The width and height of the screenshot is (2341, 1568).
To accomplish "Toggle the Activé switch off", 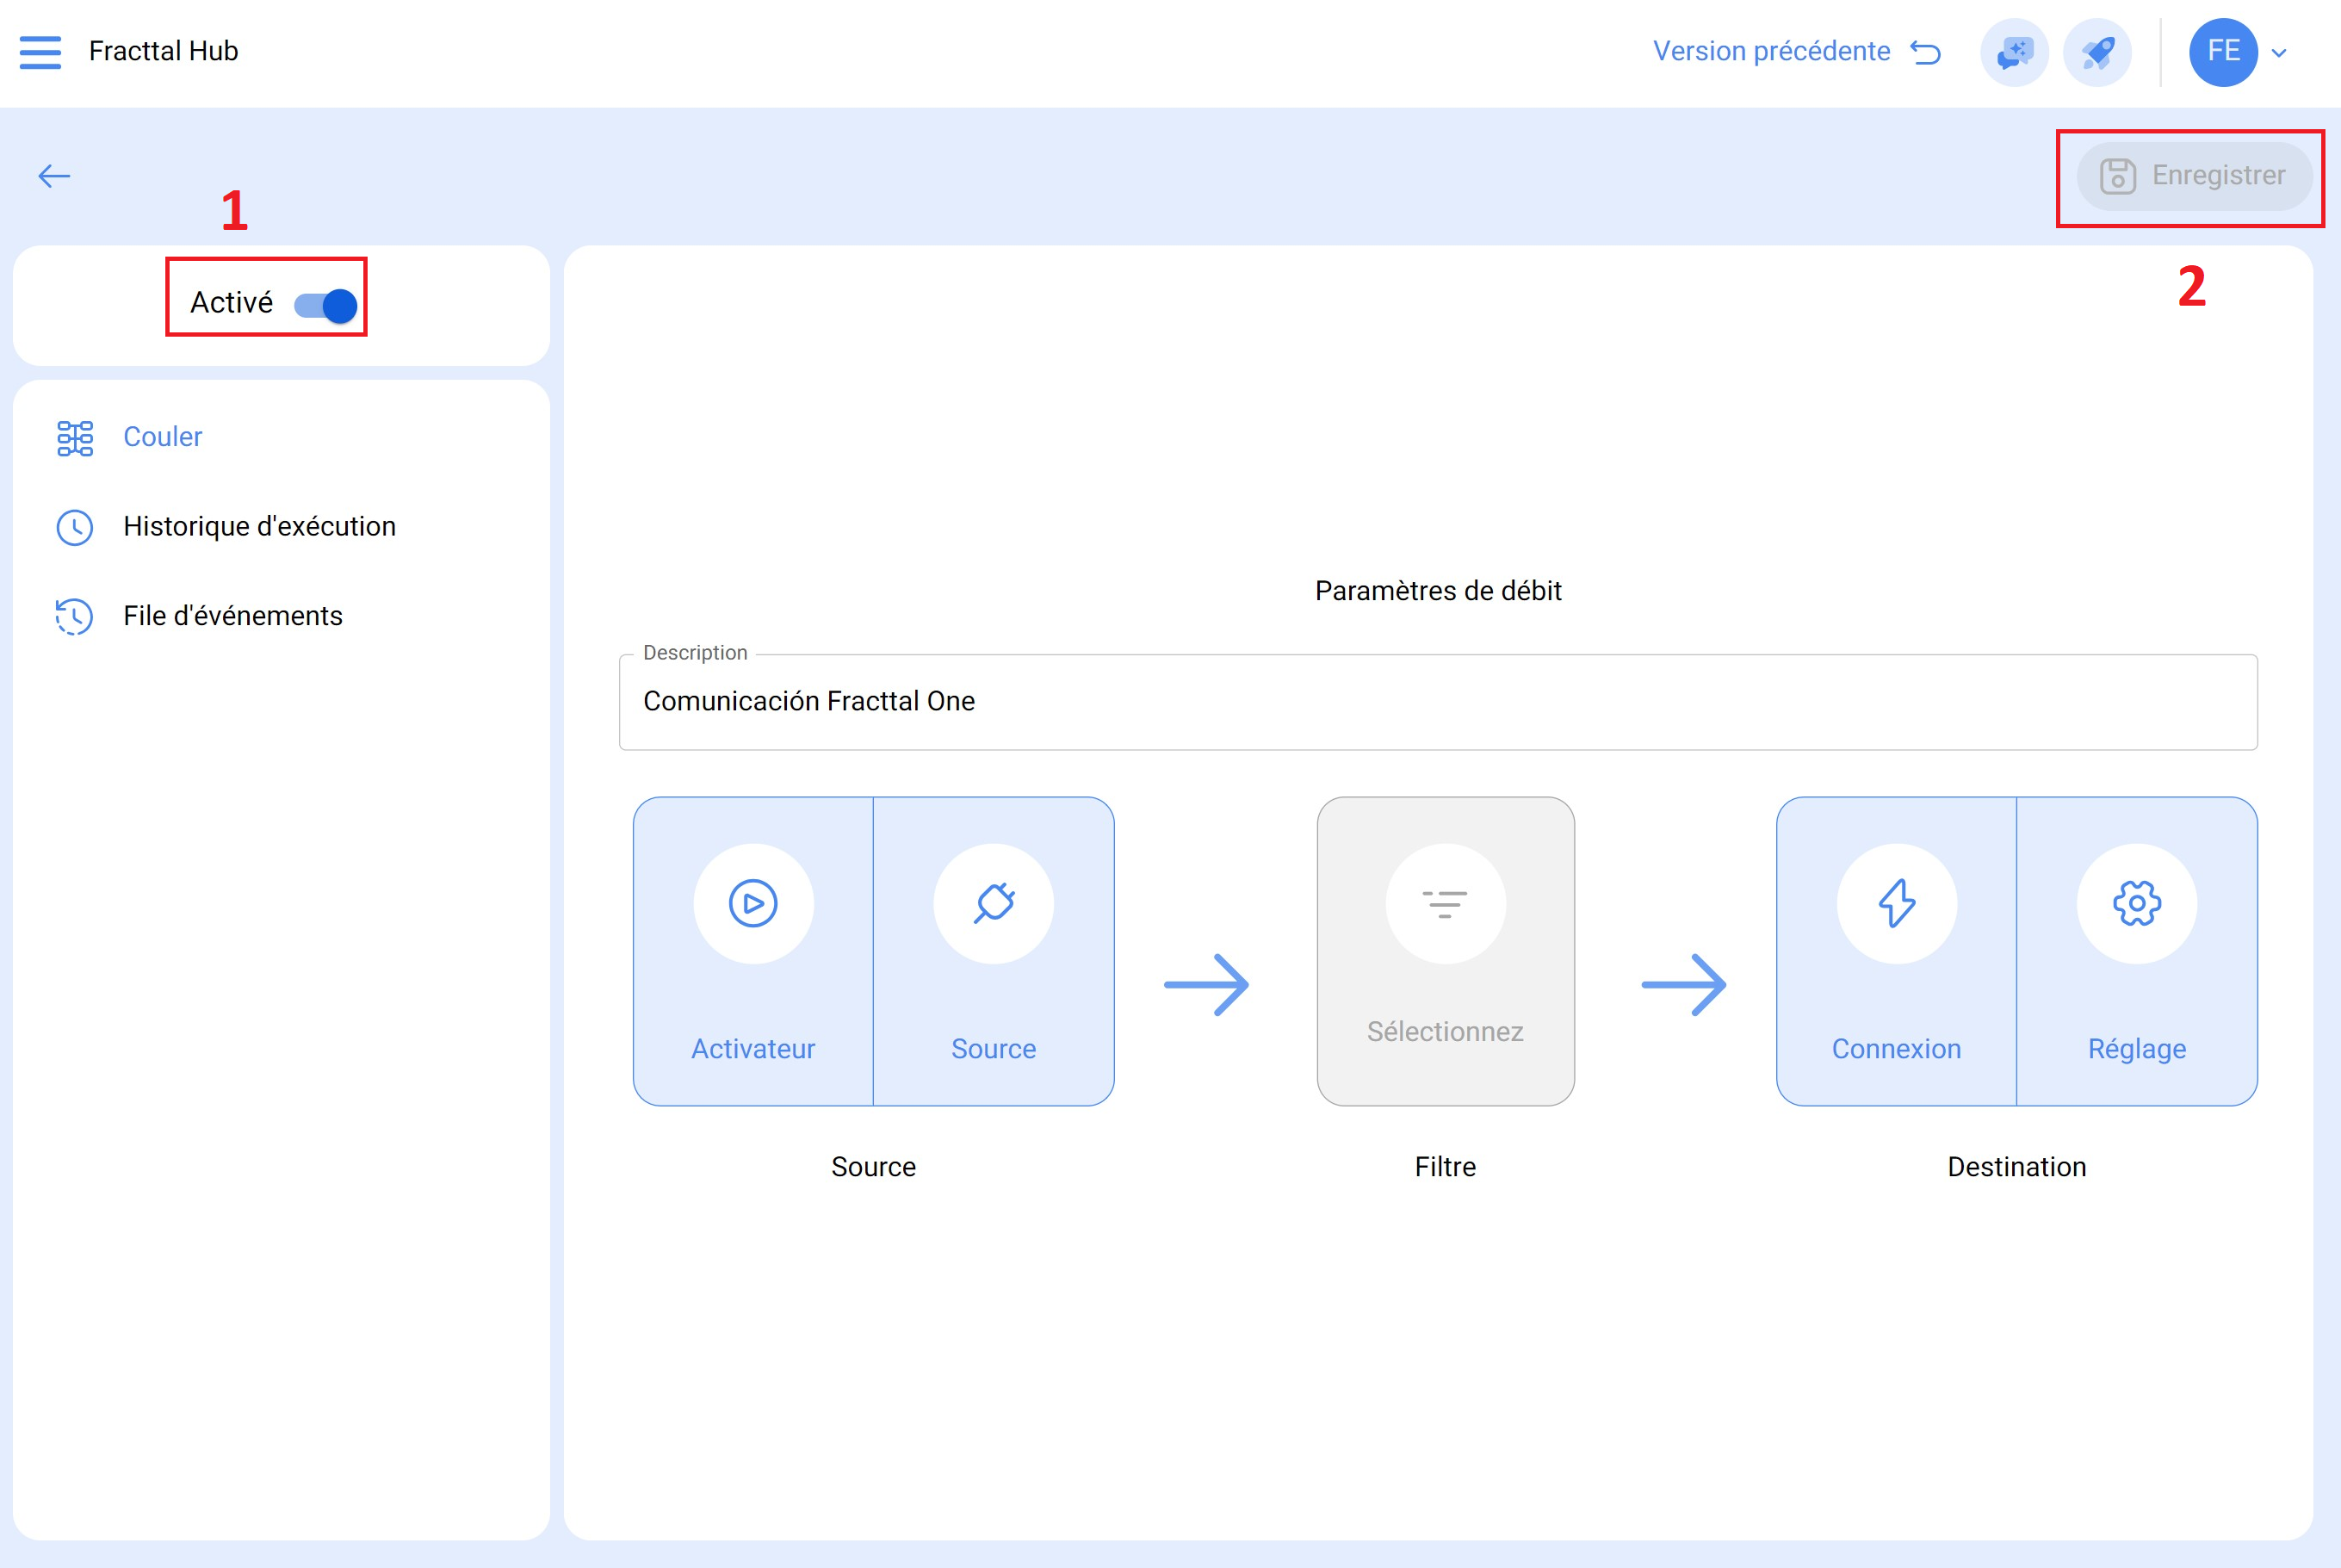I will 325,305.
